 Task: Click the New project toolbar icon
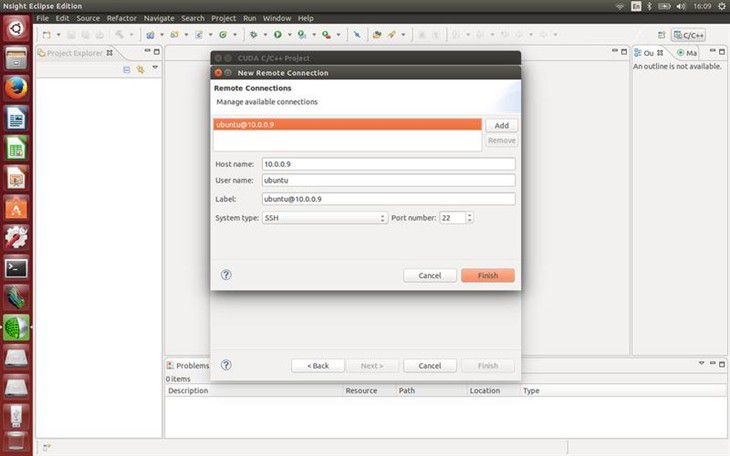coord(47,35)
